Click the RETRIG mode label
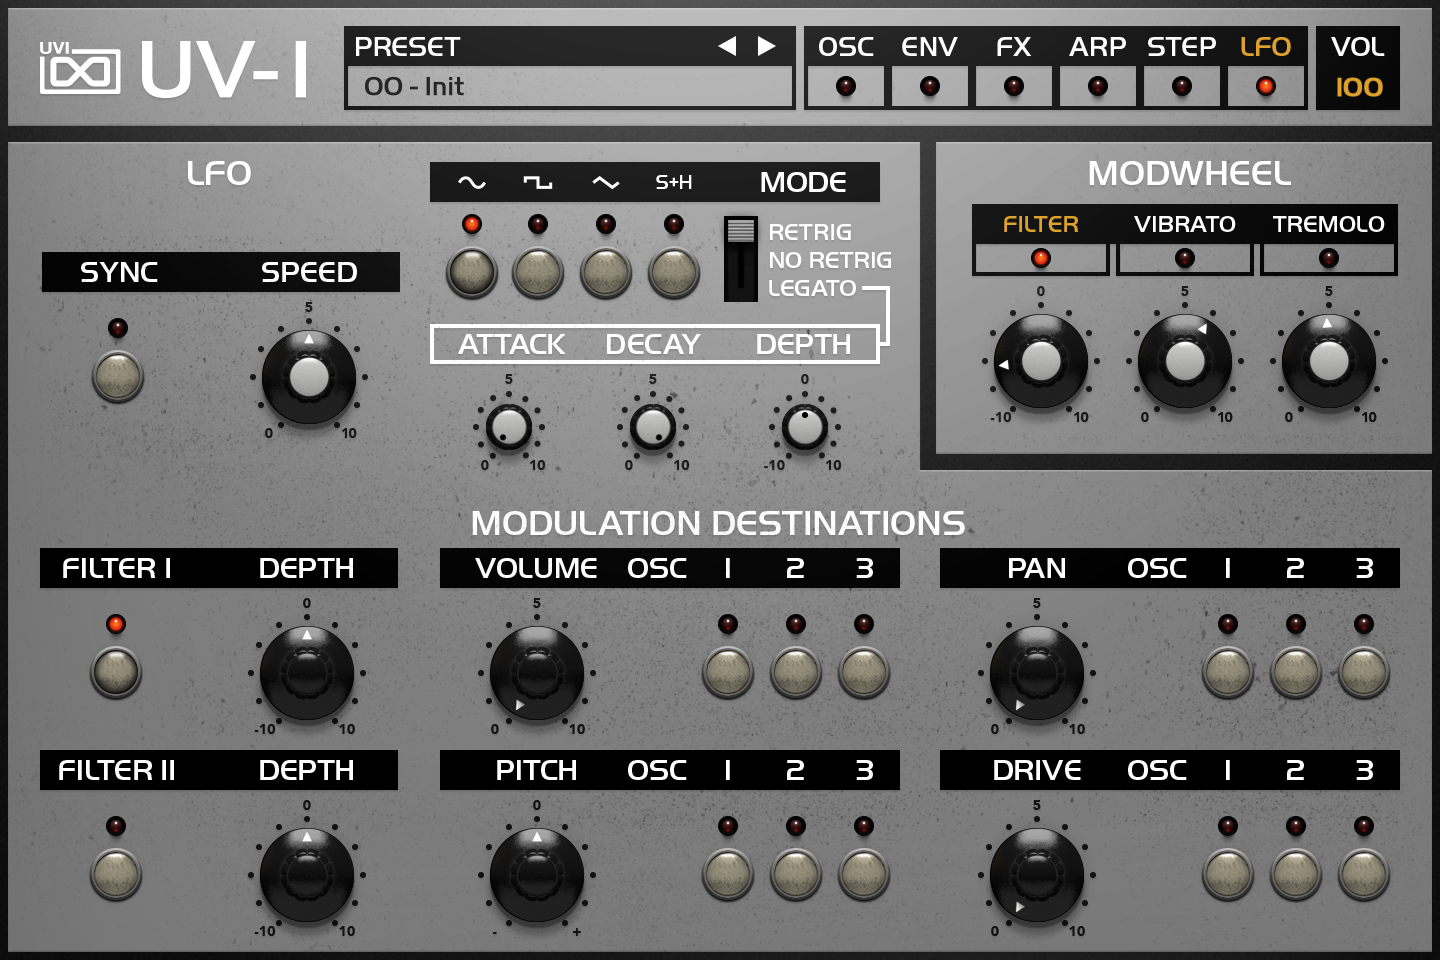The height and width of the screenshot is (960, 1440). pyautogui.click(x=810, y=232)
